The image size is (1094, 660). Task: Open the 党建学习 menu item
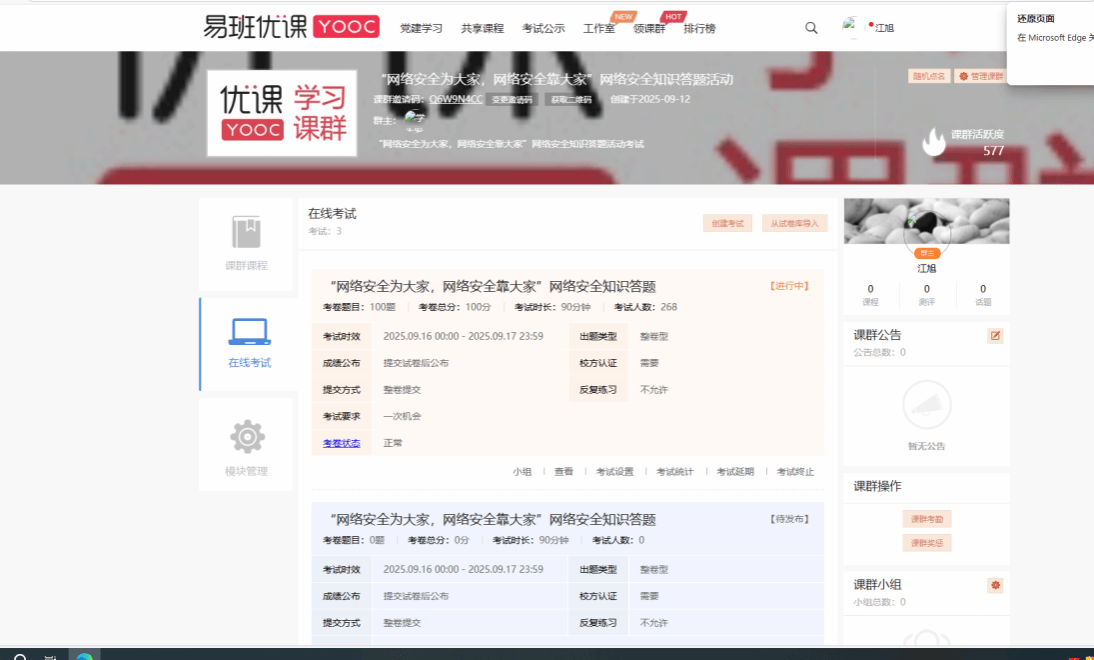[x=421, y=29]
